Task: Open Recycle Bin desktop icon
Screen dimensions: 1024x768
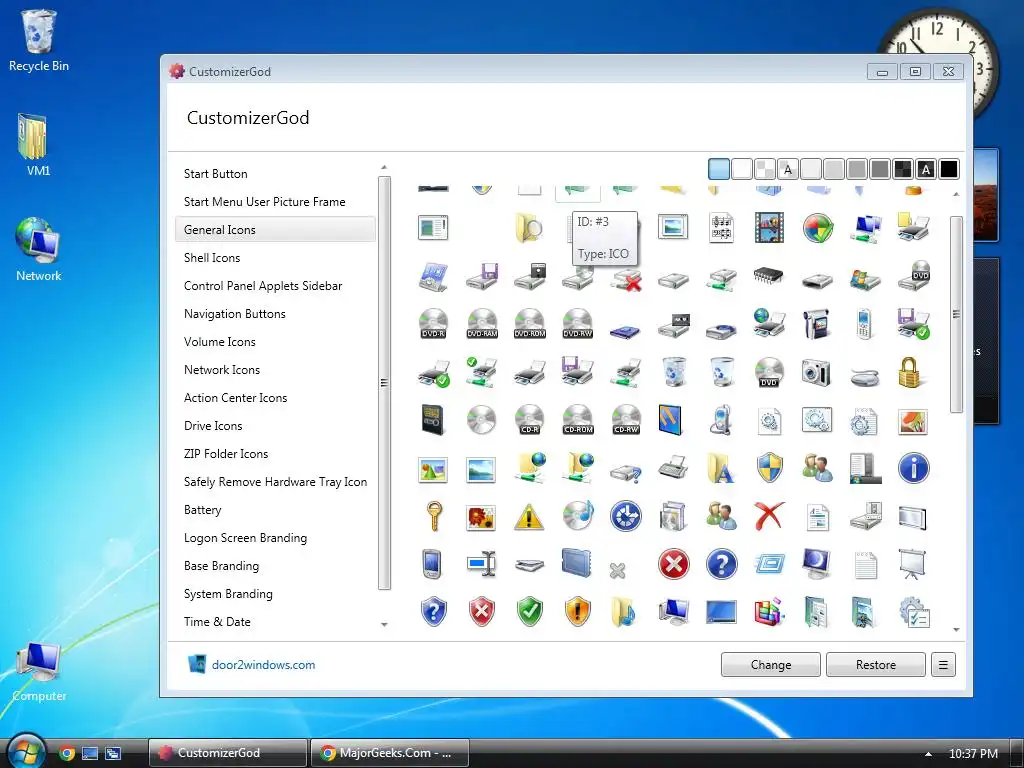Action: click(x=39, y=41)
